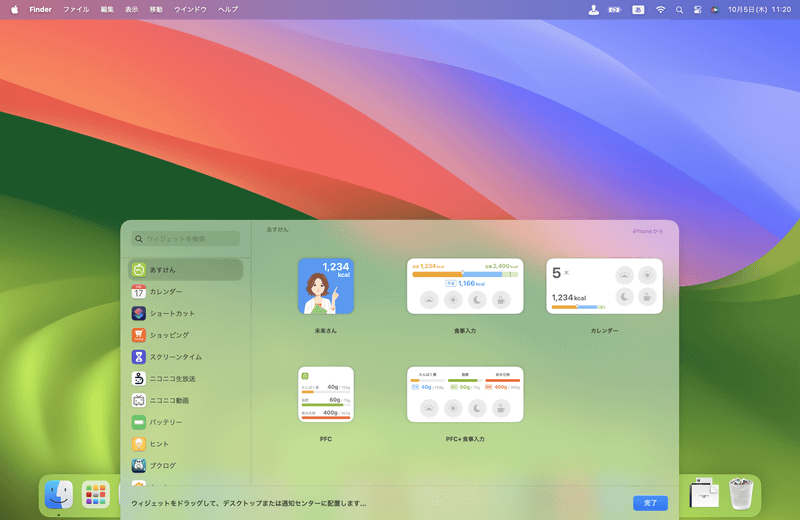The width and height of the screenshot is (800, 520).
Task: Open the Apple menu
Action: click(x=14, y=9)
